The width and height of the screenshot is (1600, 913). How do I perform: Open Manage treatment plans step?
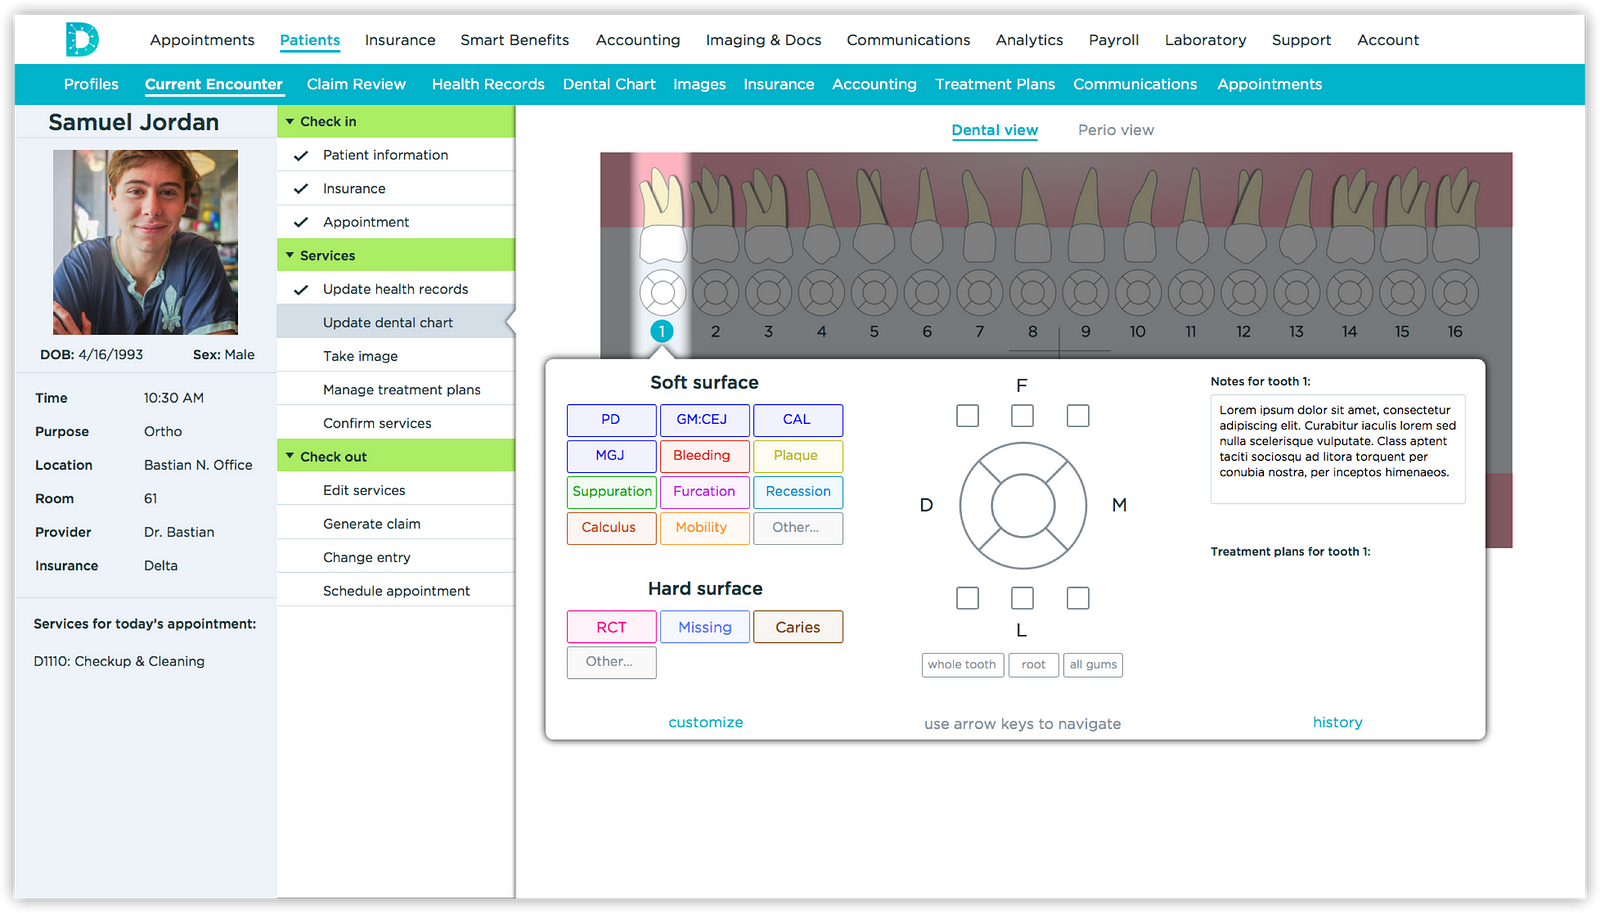[396, 389]
